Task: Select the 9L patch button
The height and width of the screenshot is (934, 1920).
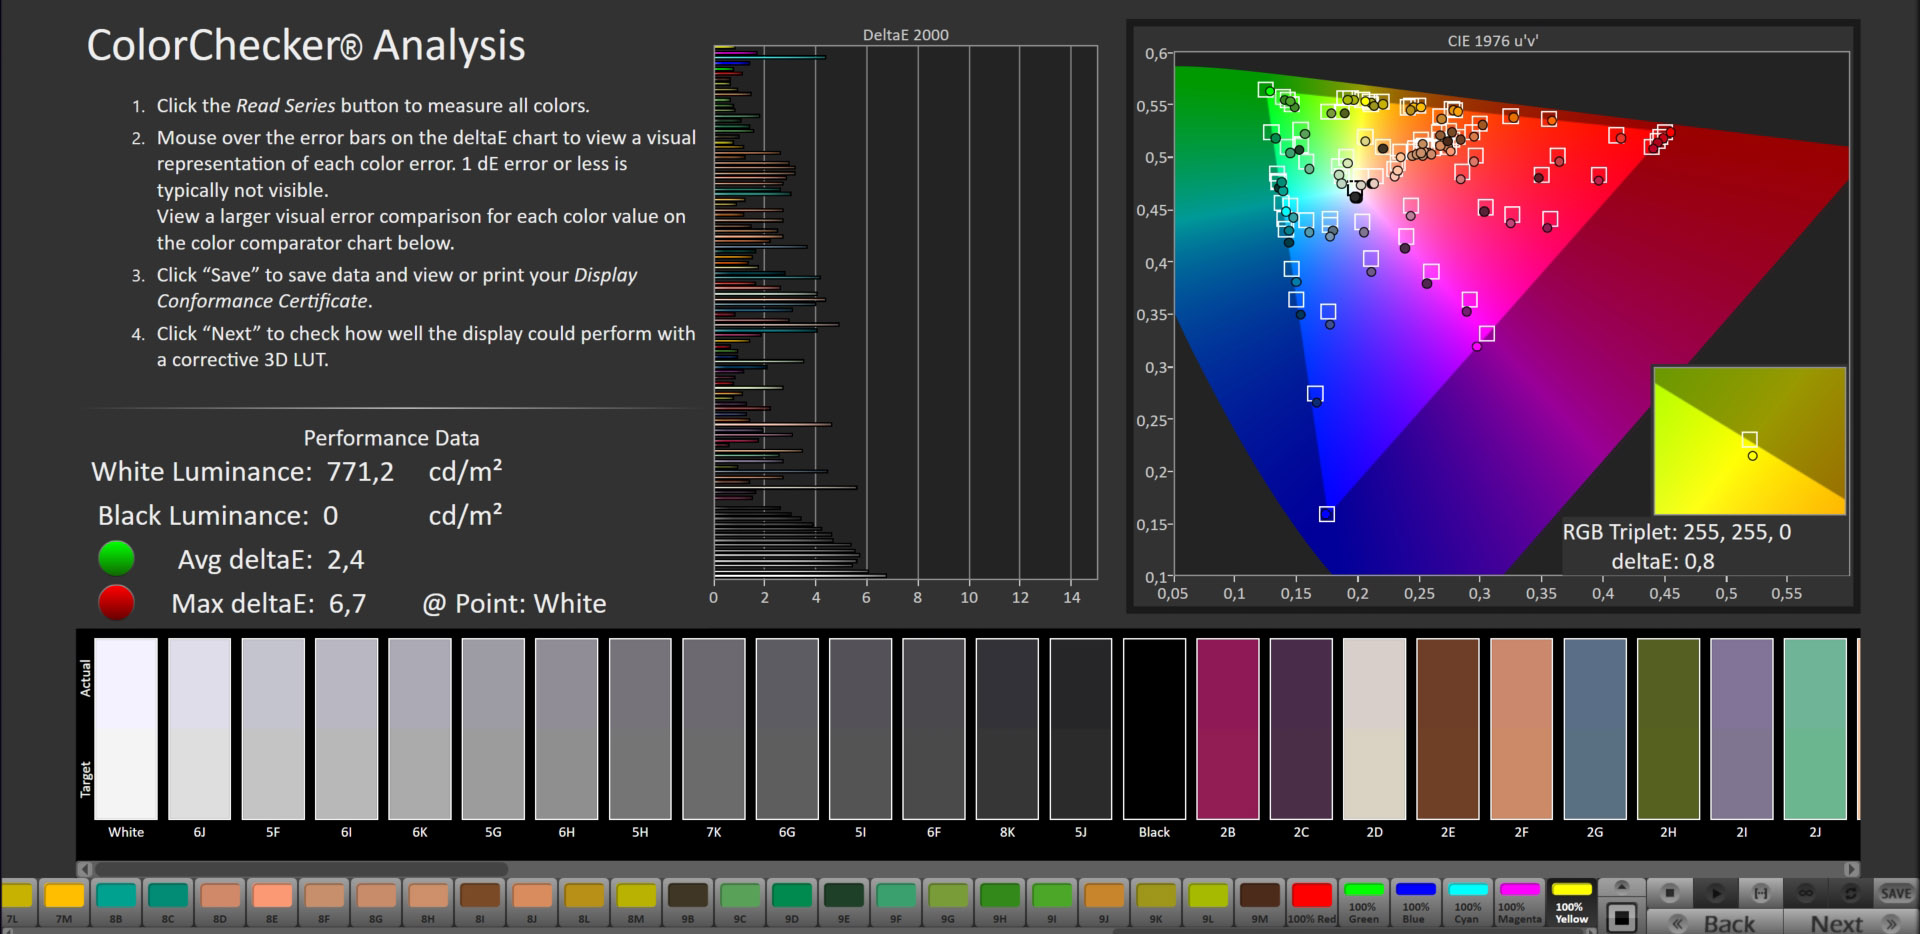Action: [1207, 902]
